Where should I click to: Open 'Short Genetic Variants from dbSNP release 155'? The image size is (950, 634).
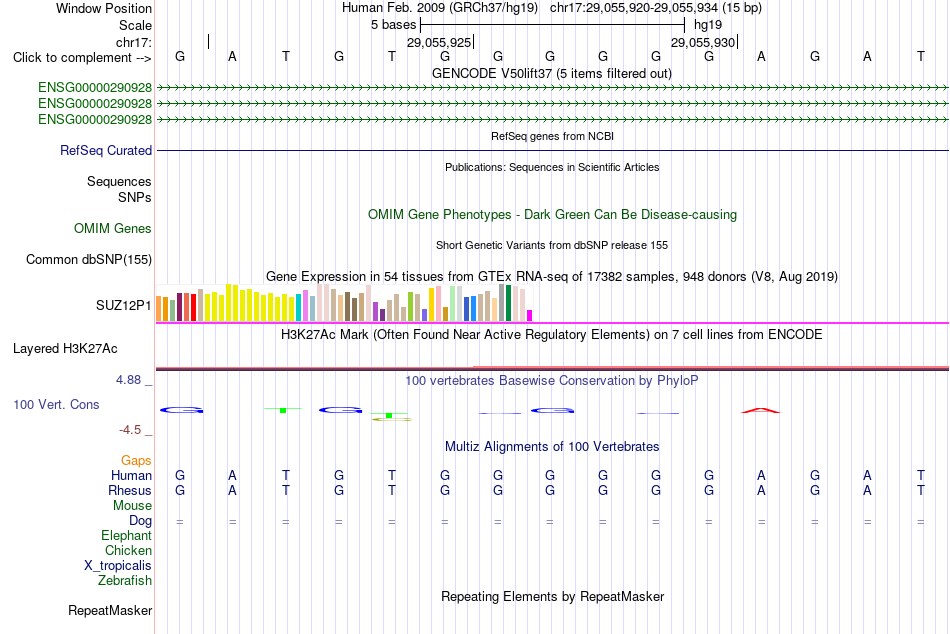(552, 245)
